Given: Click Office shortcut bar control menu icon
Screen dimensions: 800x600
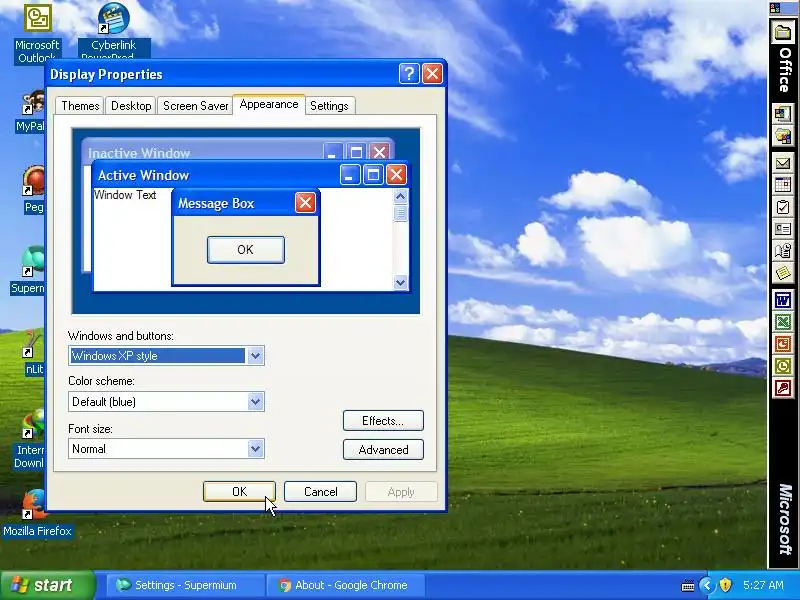Looking at the screenshot, I should pos(776,8).
